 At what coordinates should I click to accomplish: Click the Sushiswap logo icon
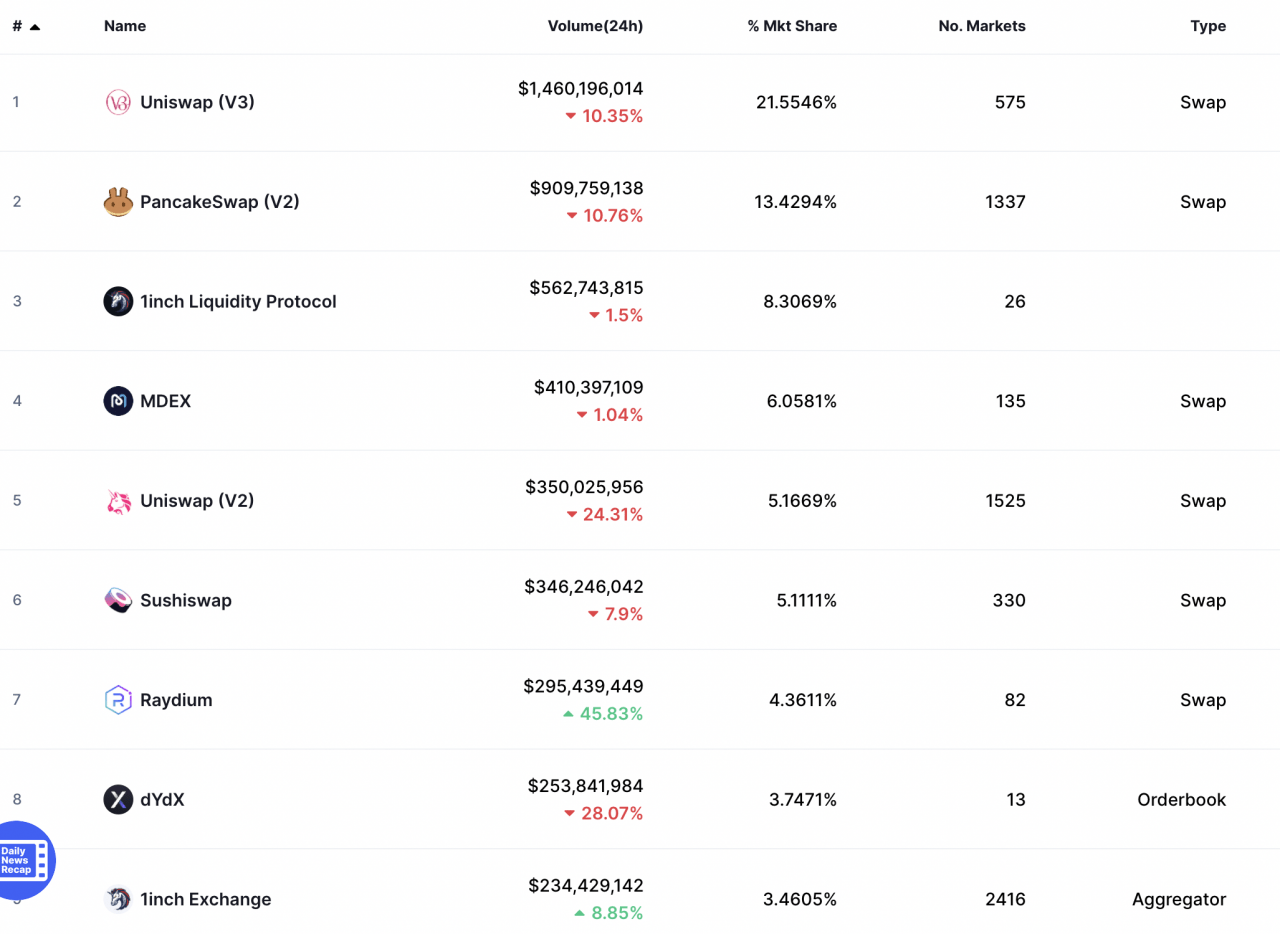coord(118,600)
